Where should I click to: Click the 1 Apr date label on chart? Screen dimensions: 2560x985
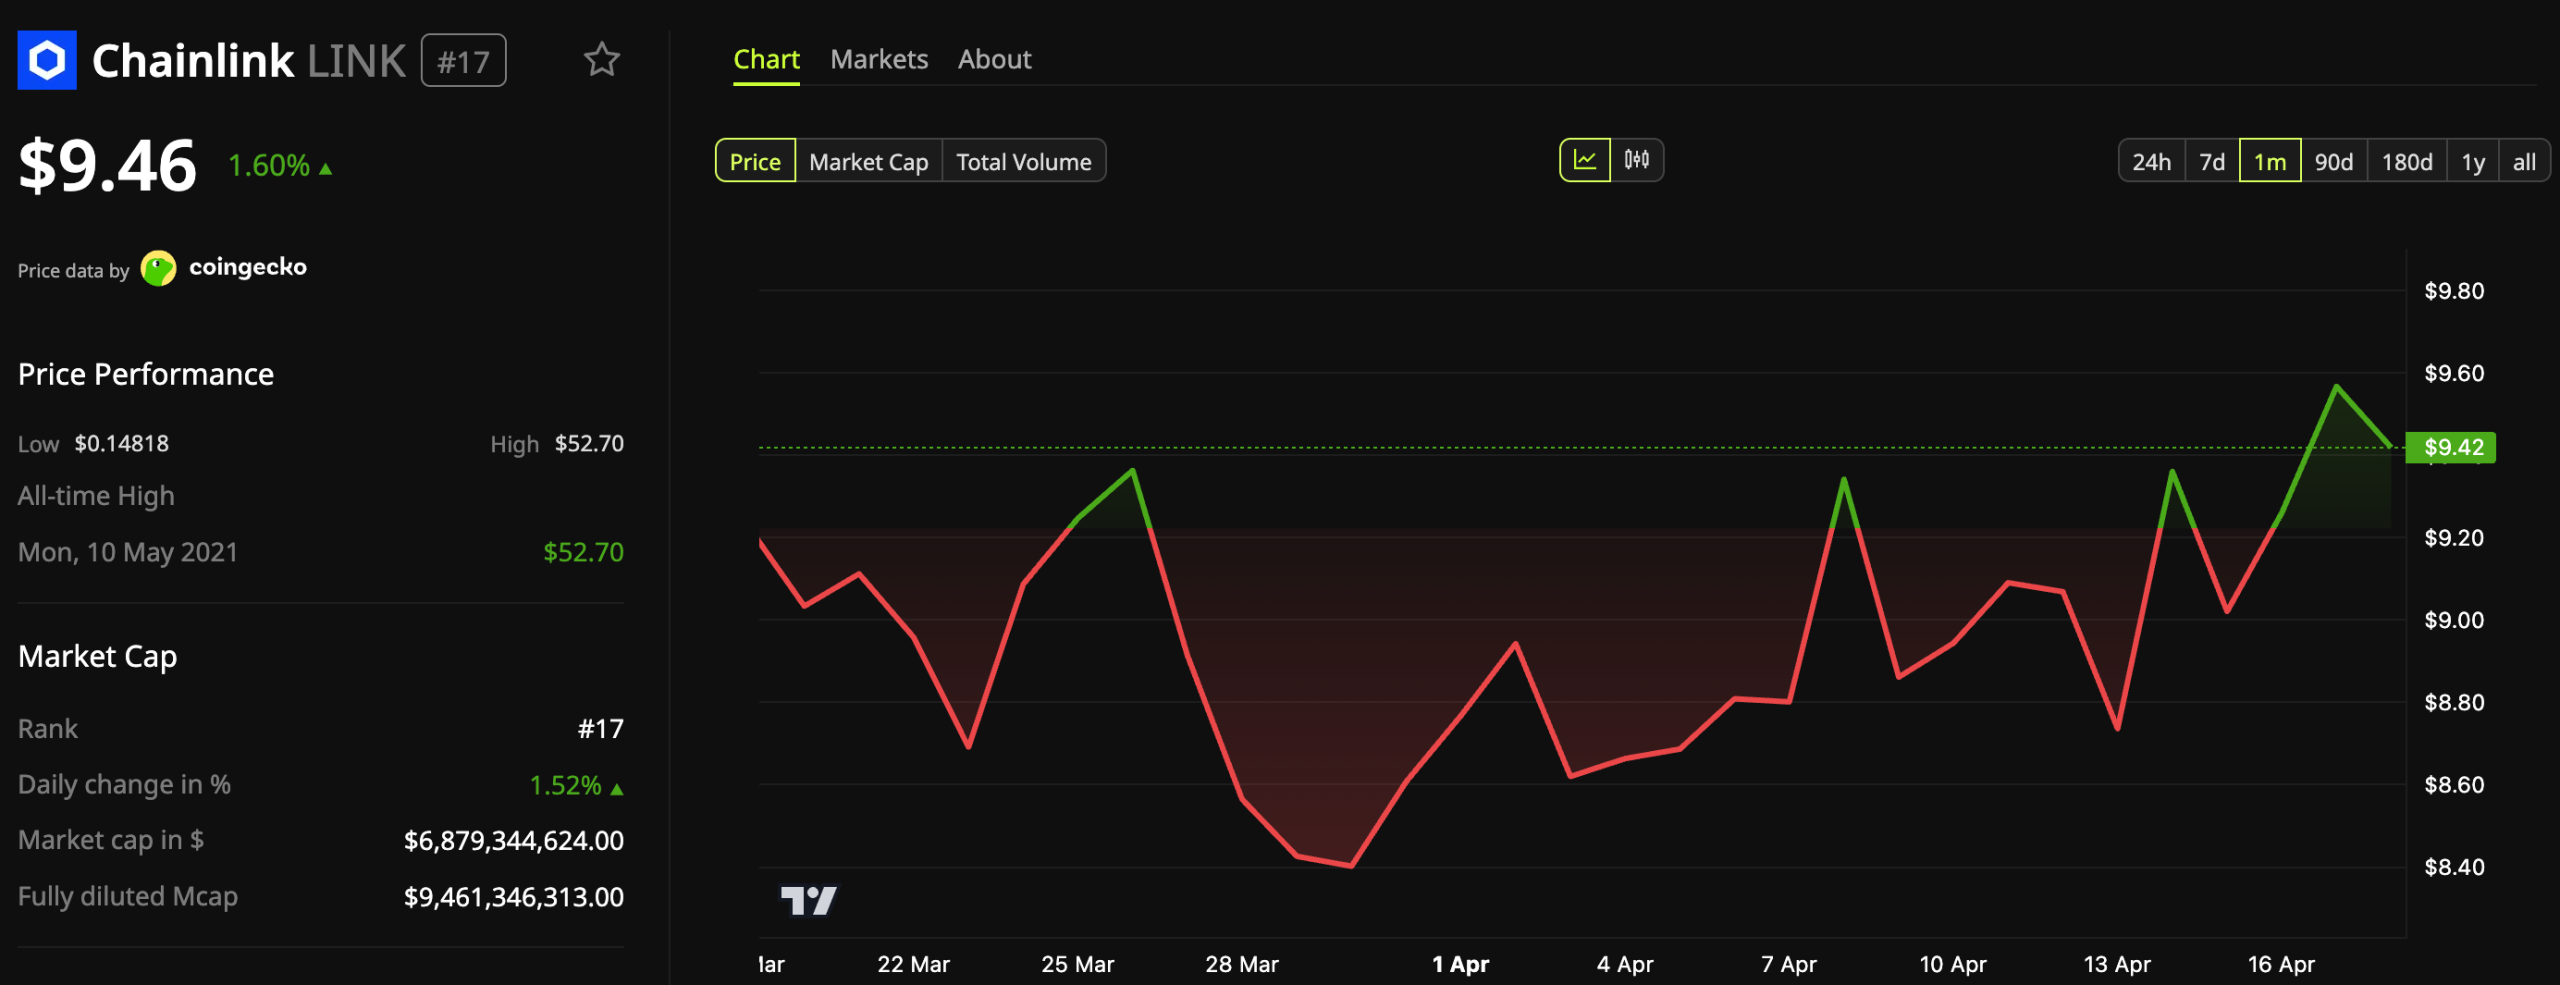pyautogui.click(x=1460, y=964)
